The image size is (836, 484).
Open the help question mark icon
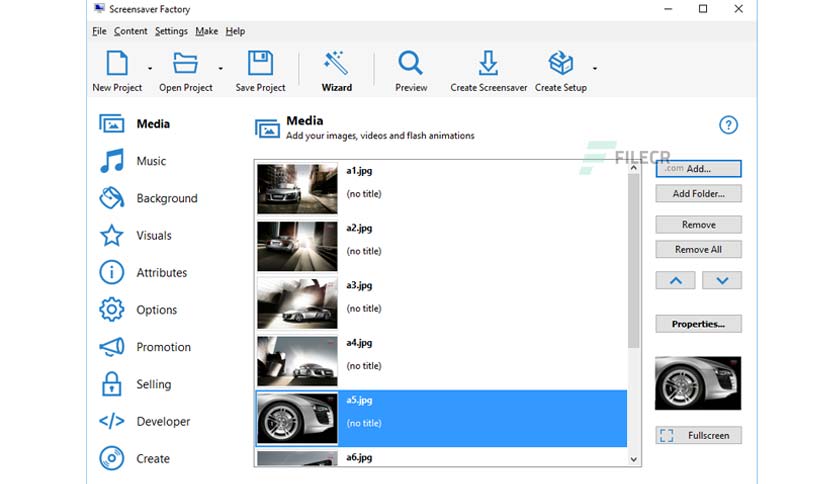click(728, 125)
